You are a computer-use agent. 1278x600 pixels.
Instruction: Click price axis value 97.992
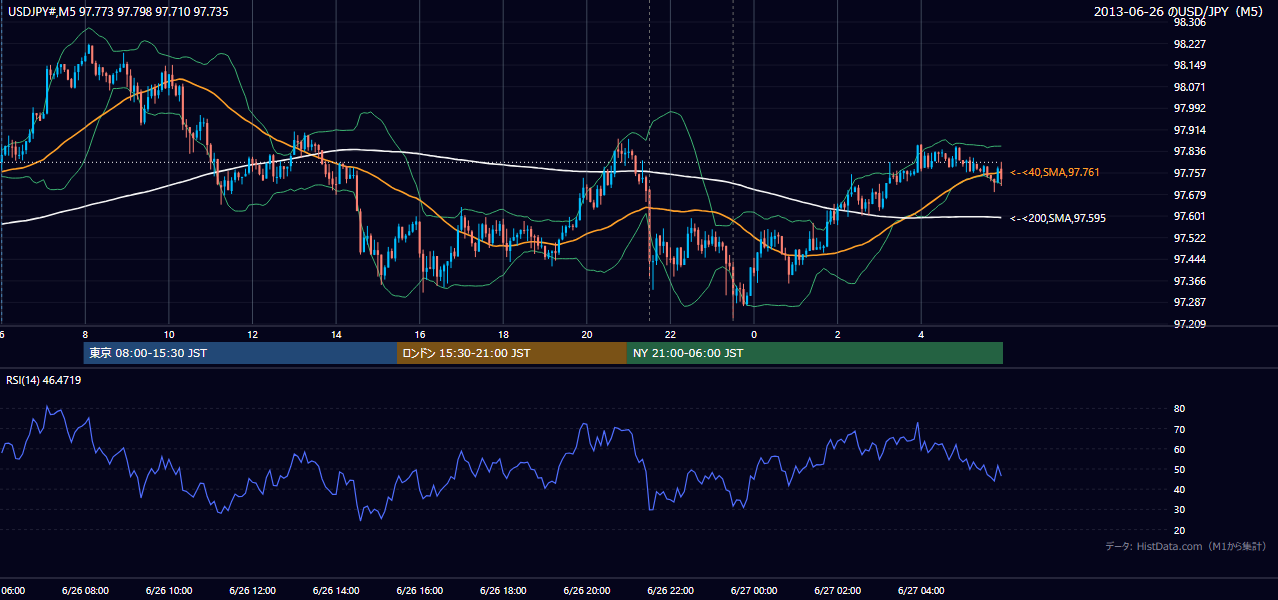[x=1189, y=108]
